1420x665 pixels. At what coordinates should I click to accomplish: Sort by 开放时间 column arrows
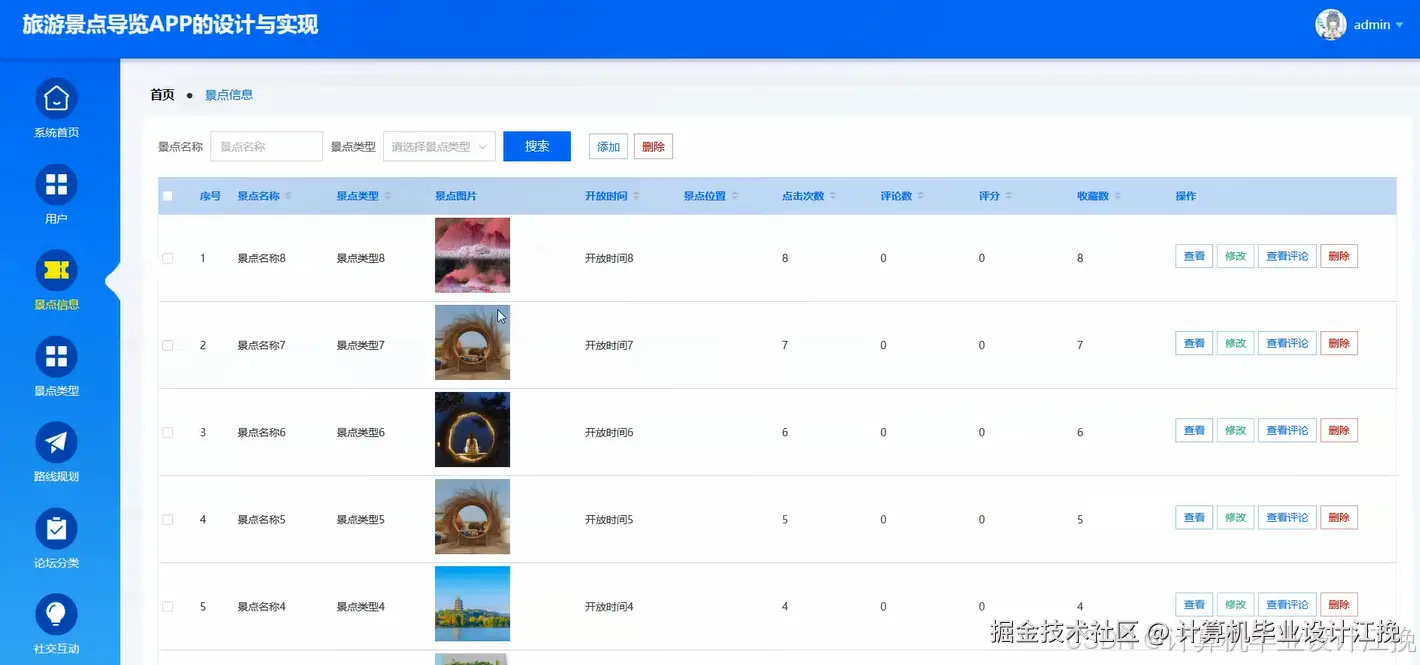point(636,196)
